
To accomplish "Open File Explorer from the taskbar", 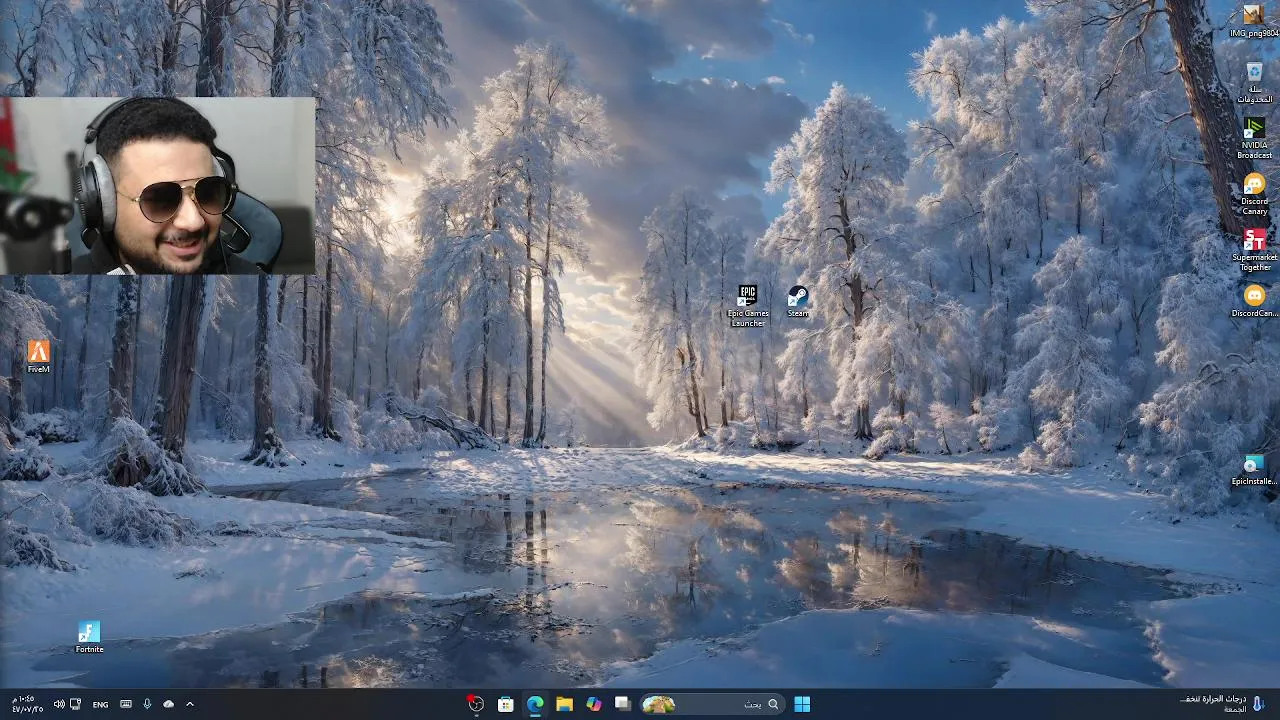I will coord(564,704).
